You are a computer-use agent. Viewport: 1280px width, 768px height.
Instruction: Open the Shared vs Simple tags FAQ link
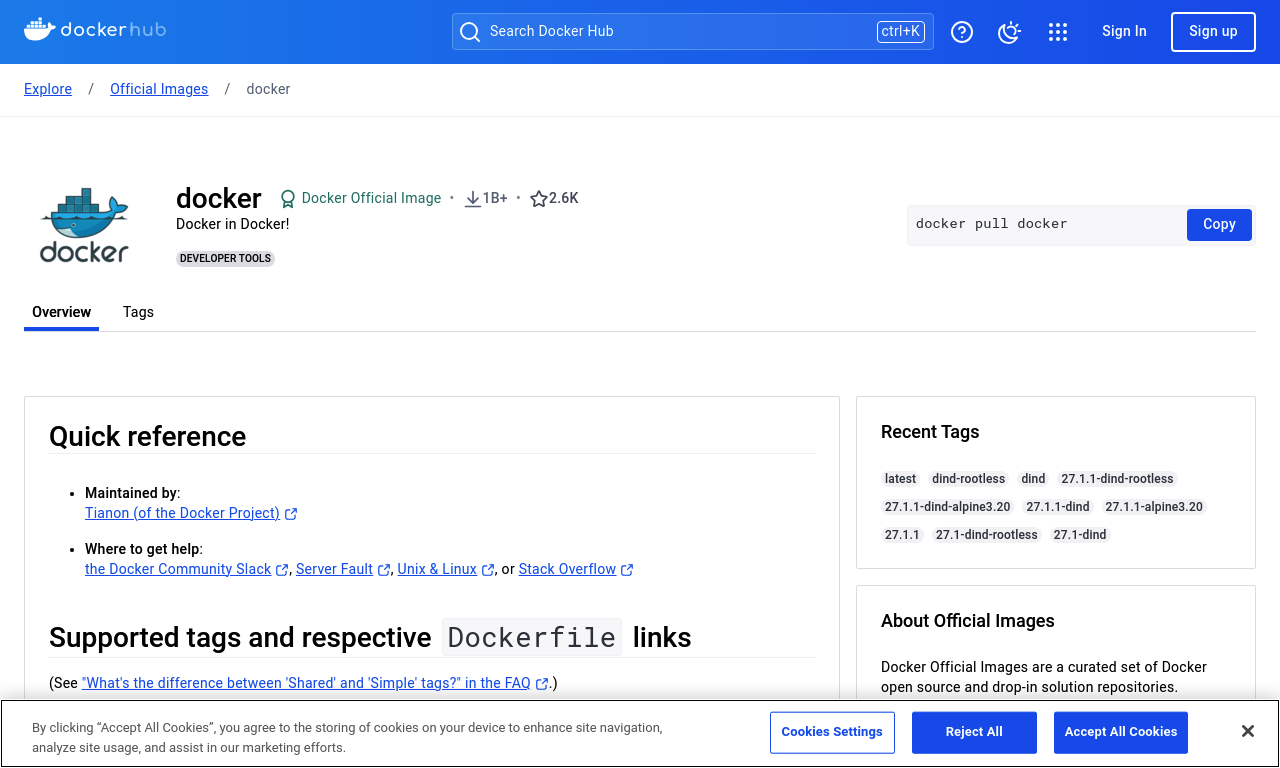coord(306,683)
